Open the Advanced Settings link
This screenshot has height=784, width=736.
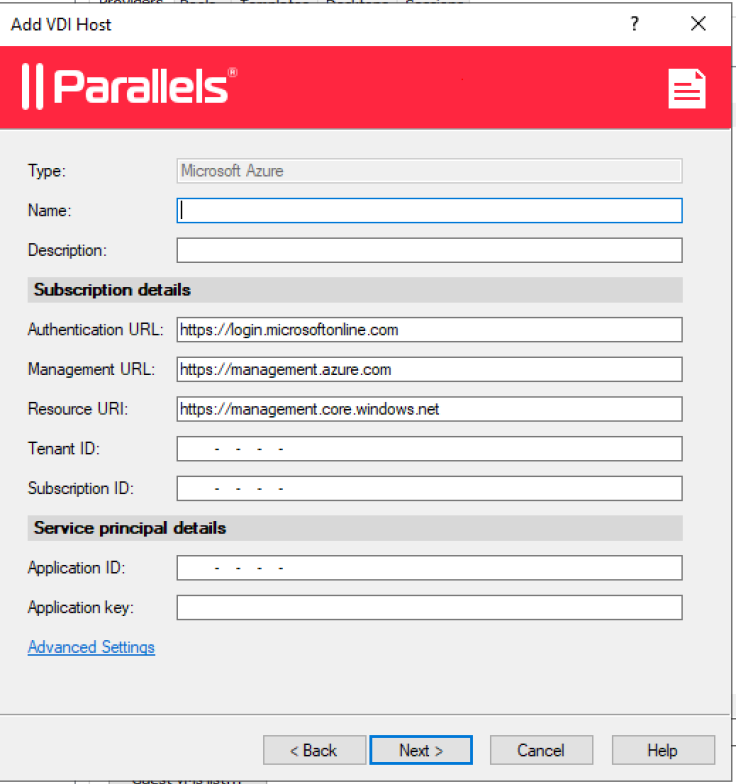91,647
